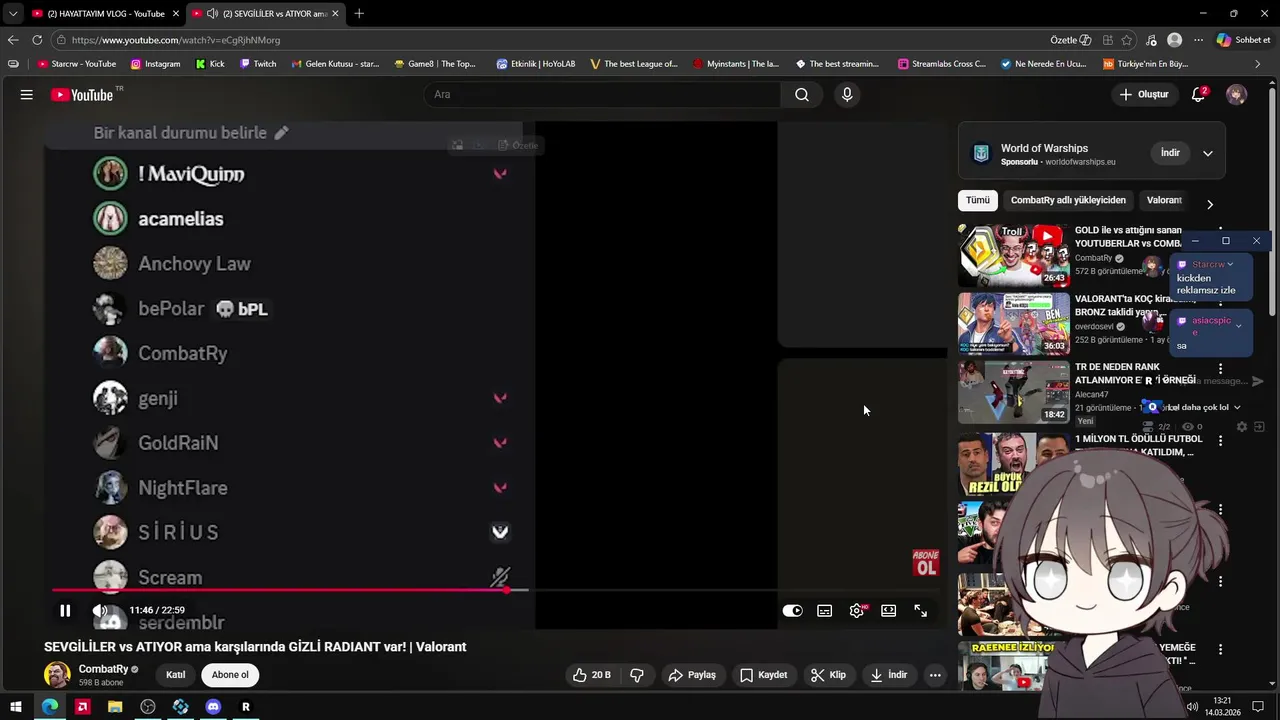Screen dimensions: 1280x720
Task: Open player settings gear
Action: click(x=857, y=611)
